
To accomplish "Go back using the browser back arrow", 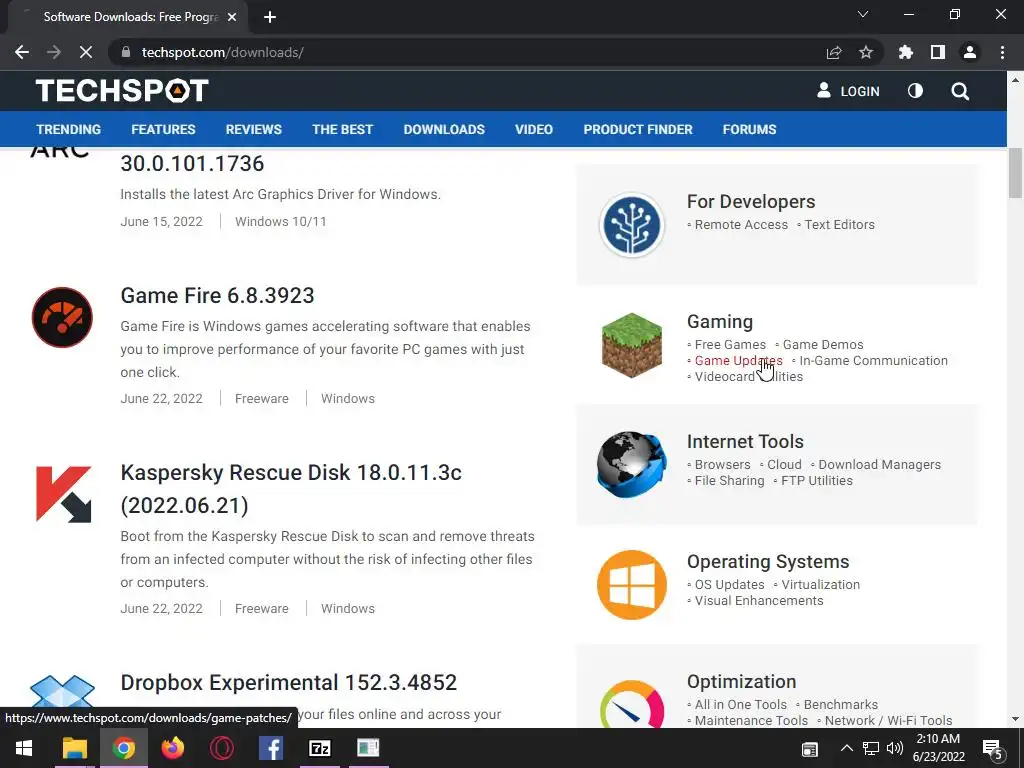I will (22, 52).
